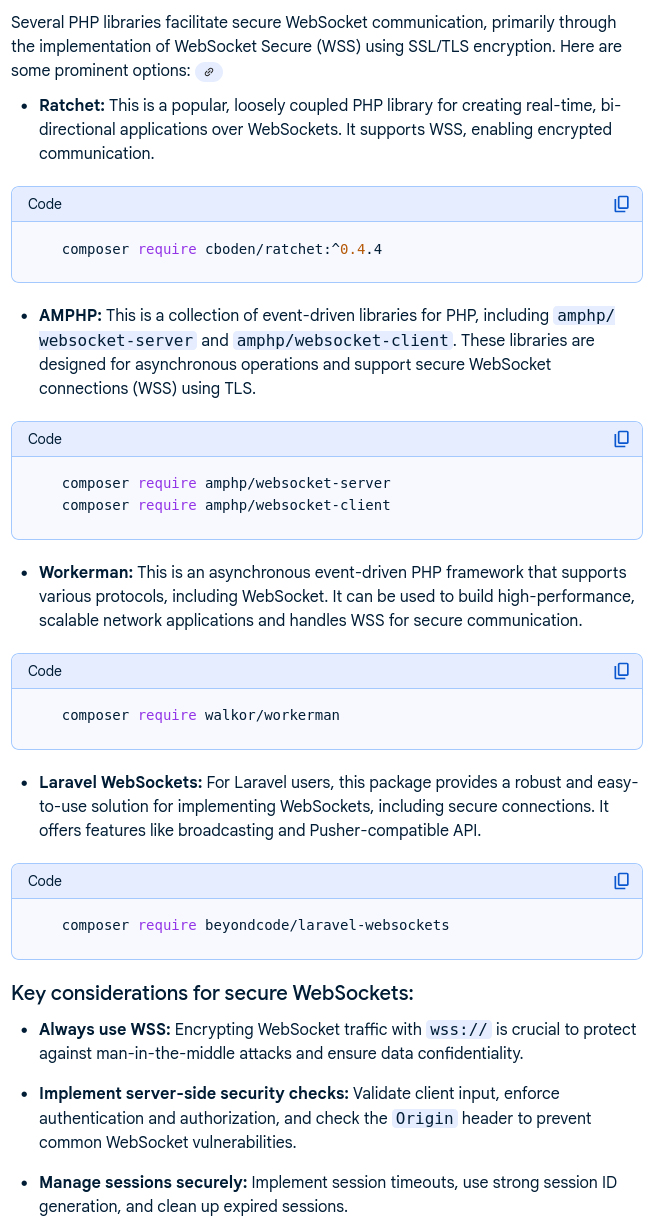Copy the Workerman composer command

pyautogui.click(x=621, y=671)
